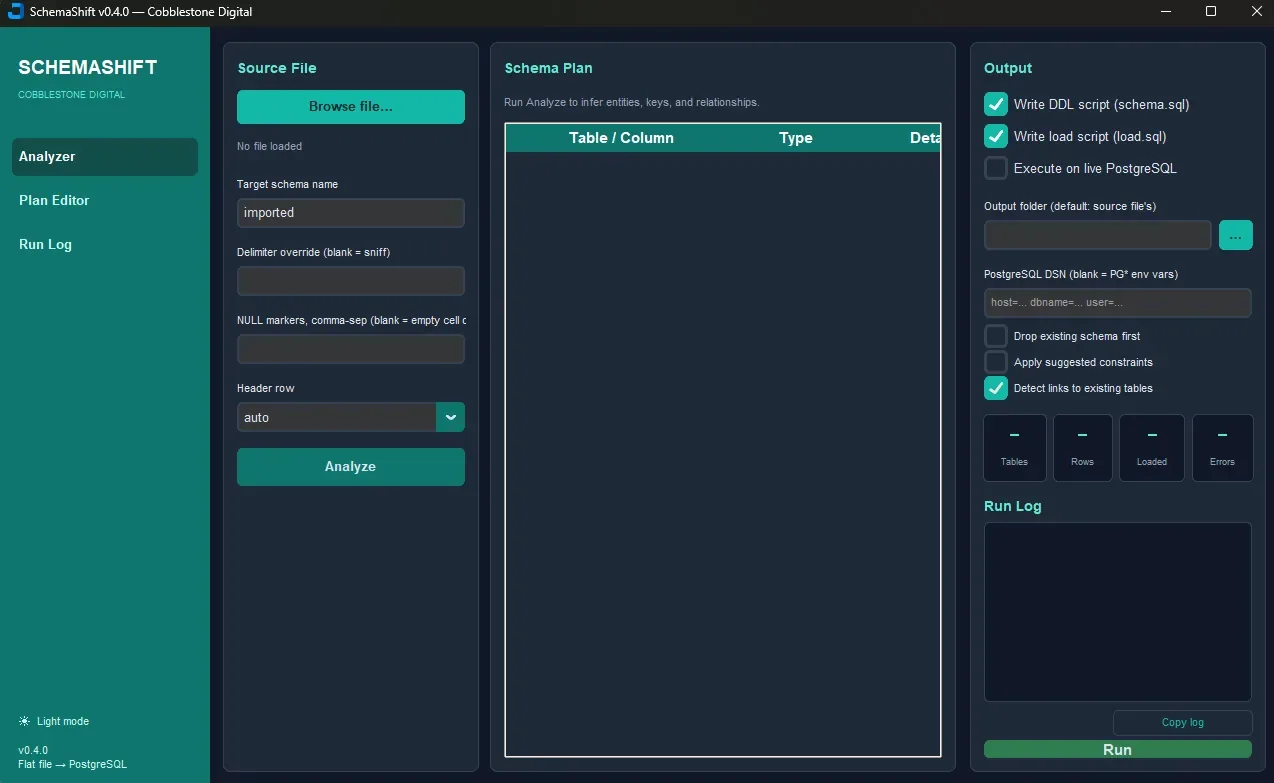Click the Loaded stat card

1152,448
